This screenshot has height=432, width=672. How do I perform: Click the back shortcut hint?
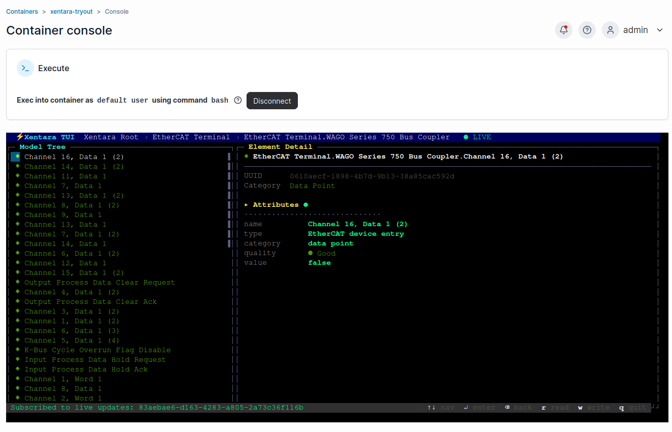[x=518, y=408]
